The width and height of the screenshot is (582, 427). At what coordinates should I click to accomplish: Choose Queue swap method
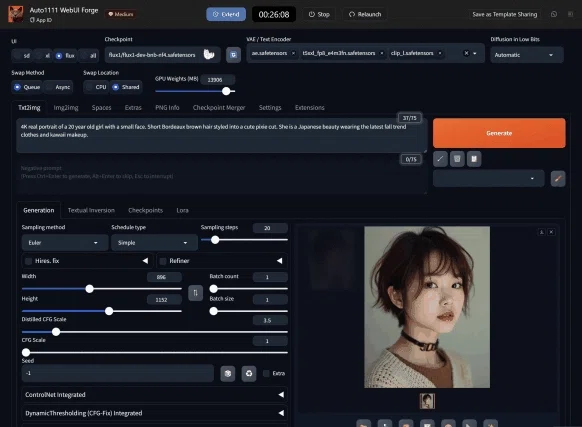tap(27, 87)
